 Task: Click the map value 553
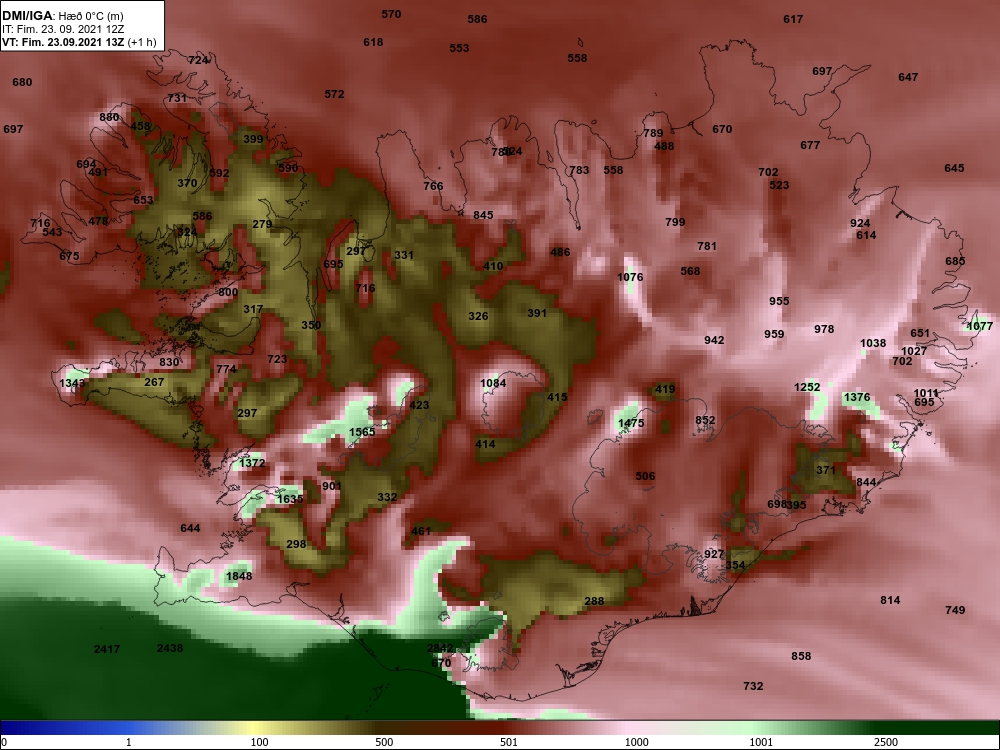(x=459, y=48)
